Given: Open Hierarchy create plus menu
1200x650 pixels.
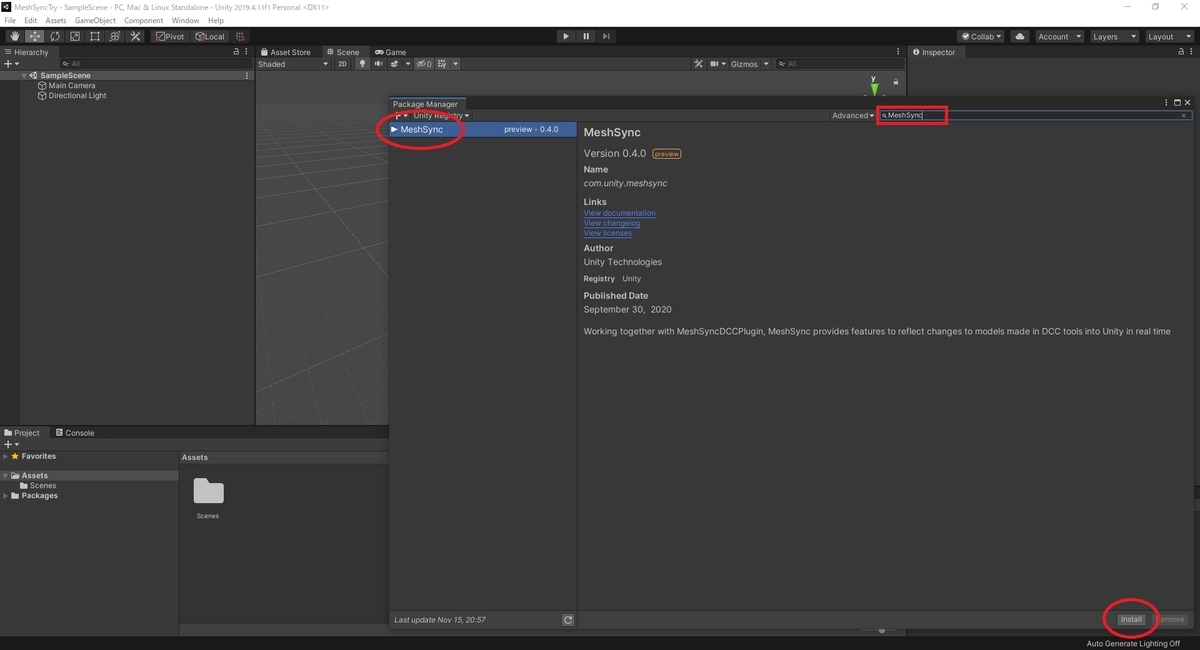Looking at the screenshot, I should click(x=11, y=64).
